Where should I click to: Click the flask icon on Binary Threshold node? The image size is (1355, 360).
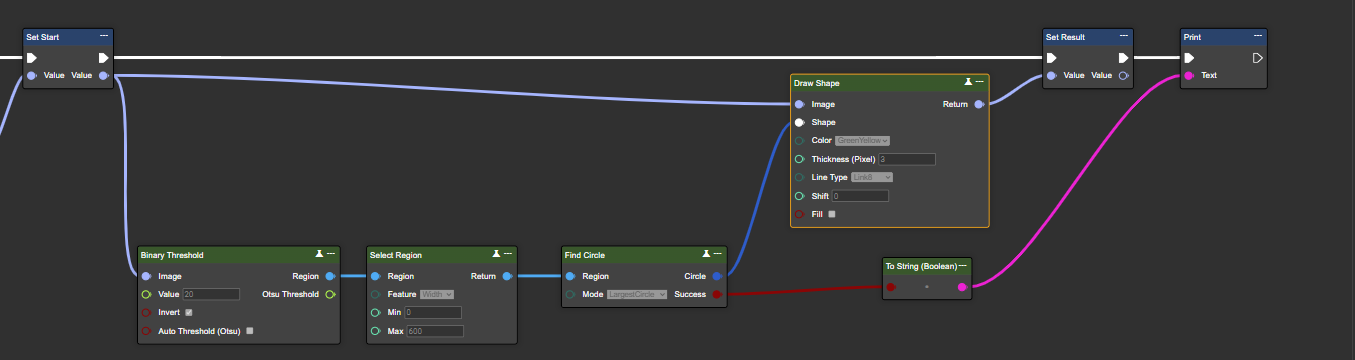point(319,254)
